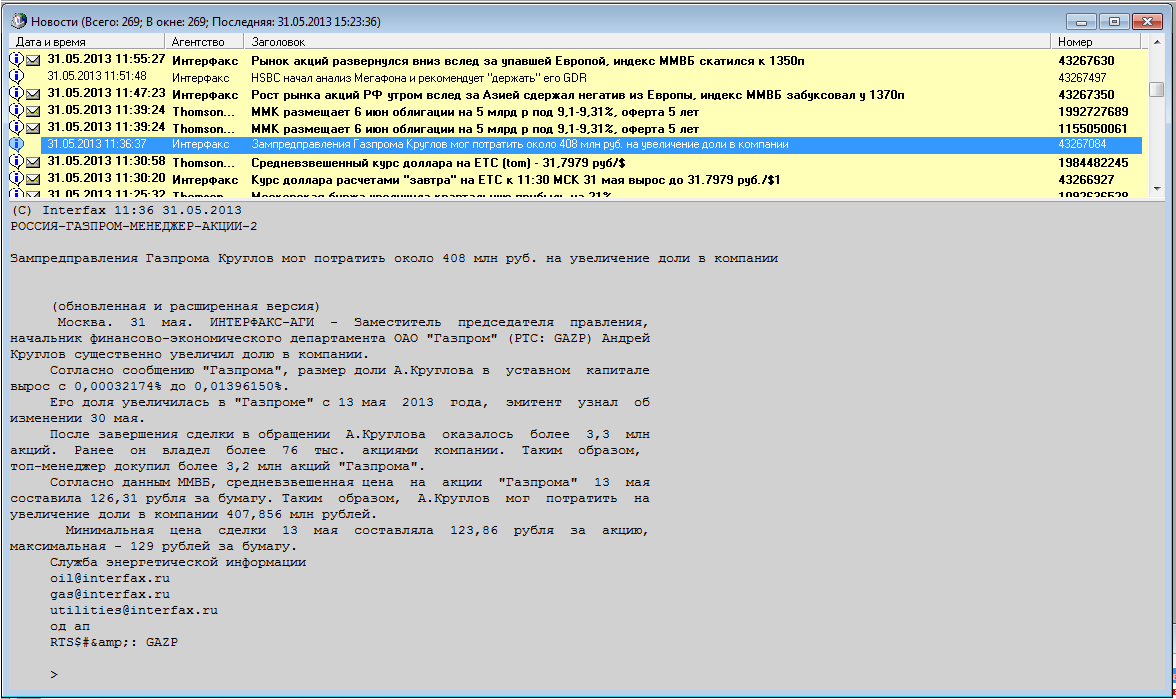Sort news by the 'Заголовок' column header
This screenshot has height=699, width=1176.
click(x=647, y=42)
